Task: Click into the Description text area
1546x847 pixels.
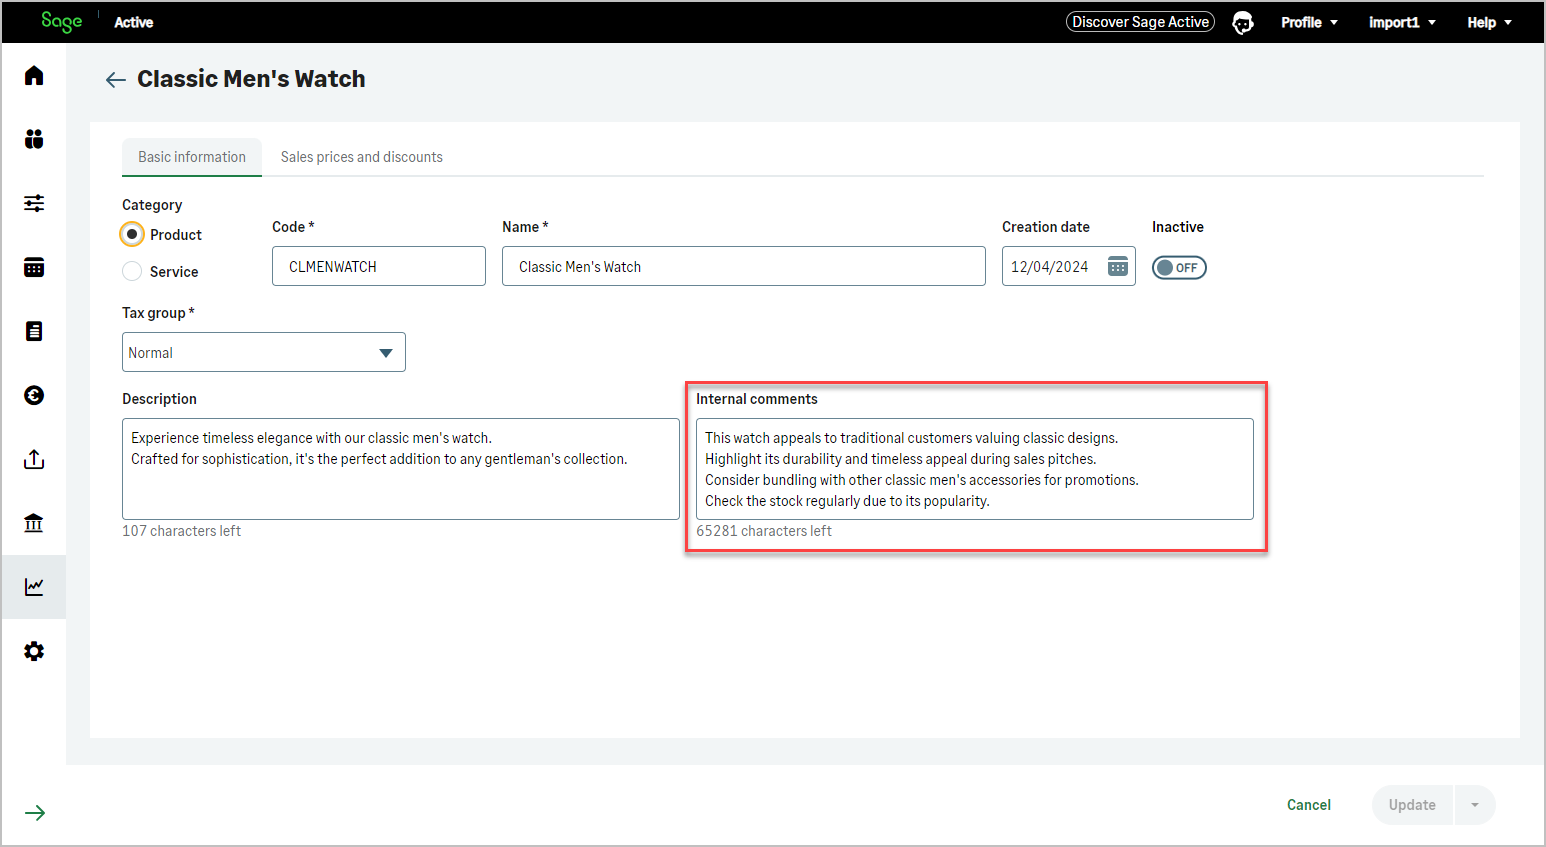Action: [401, 469]
